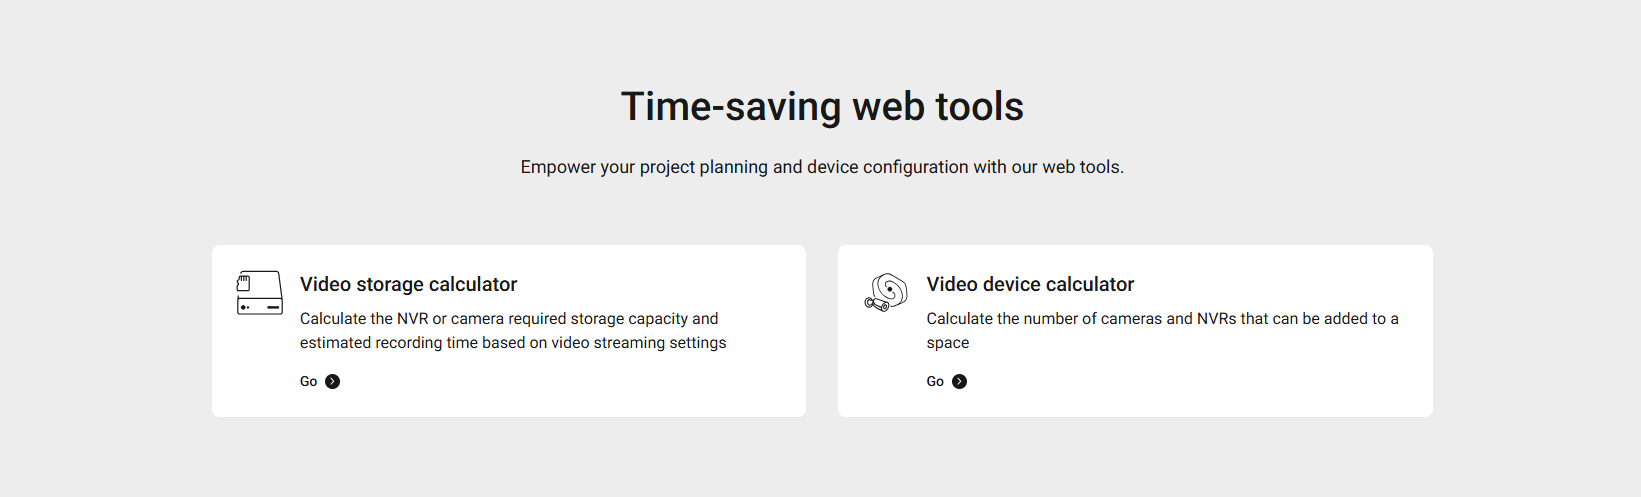Select the "Video storage calculator" title
This screenshot has width=1641, height=497.
click(x=408, y=284)
